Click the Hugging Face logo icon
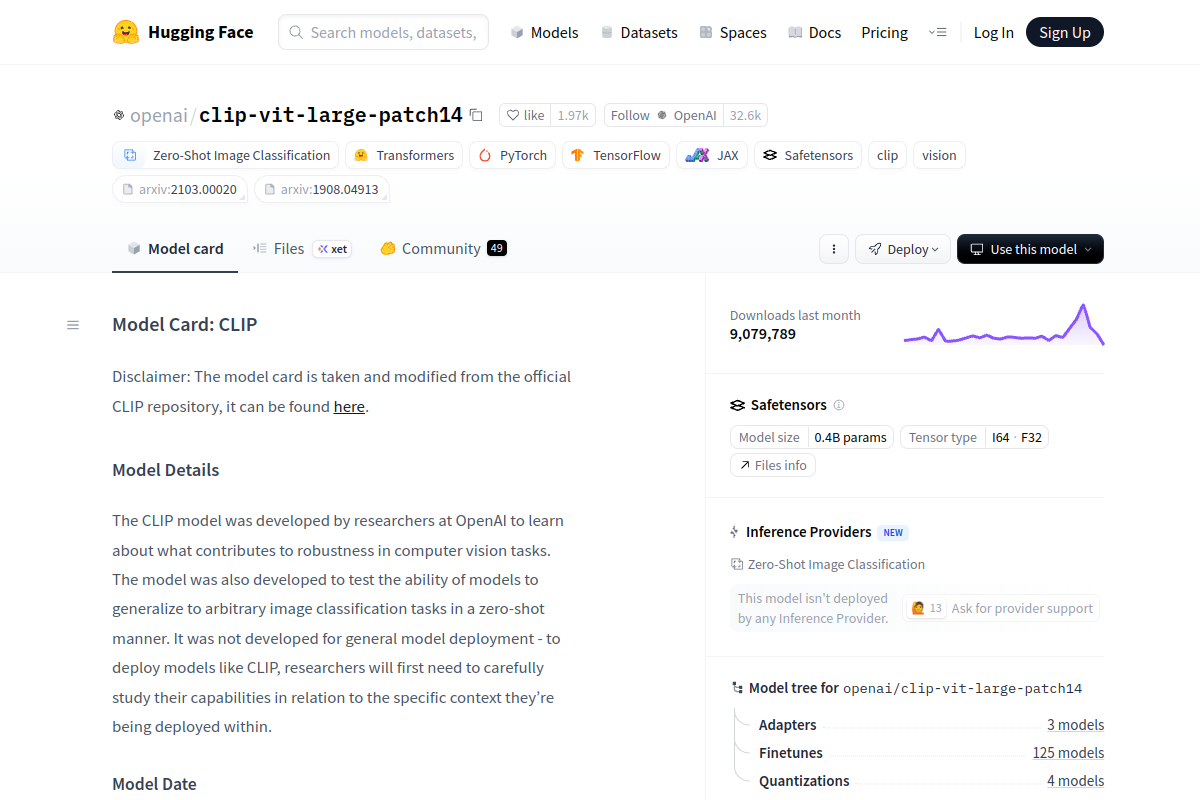Image resolution: width=1200 pixels, height=800 pixels. (126, 32)
